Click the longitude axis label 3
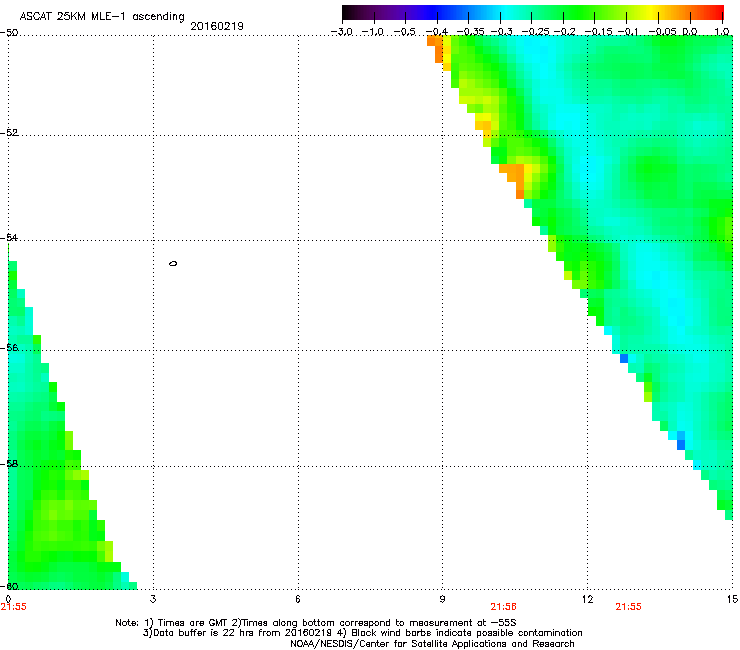740x650 pixels. pyautogui.click(x=153, y=599)
